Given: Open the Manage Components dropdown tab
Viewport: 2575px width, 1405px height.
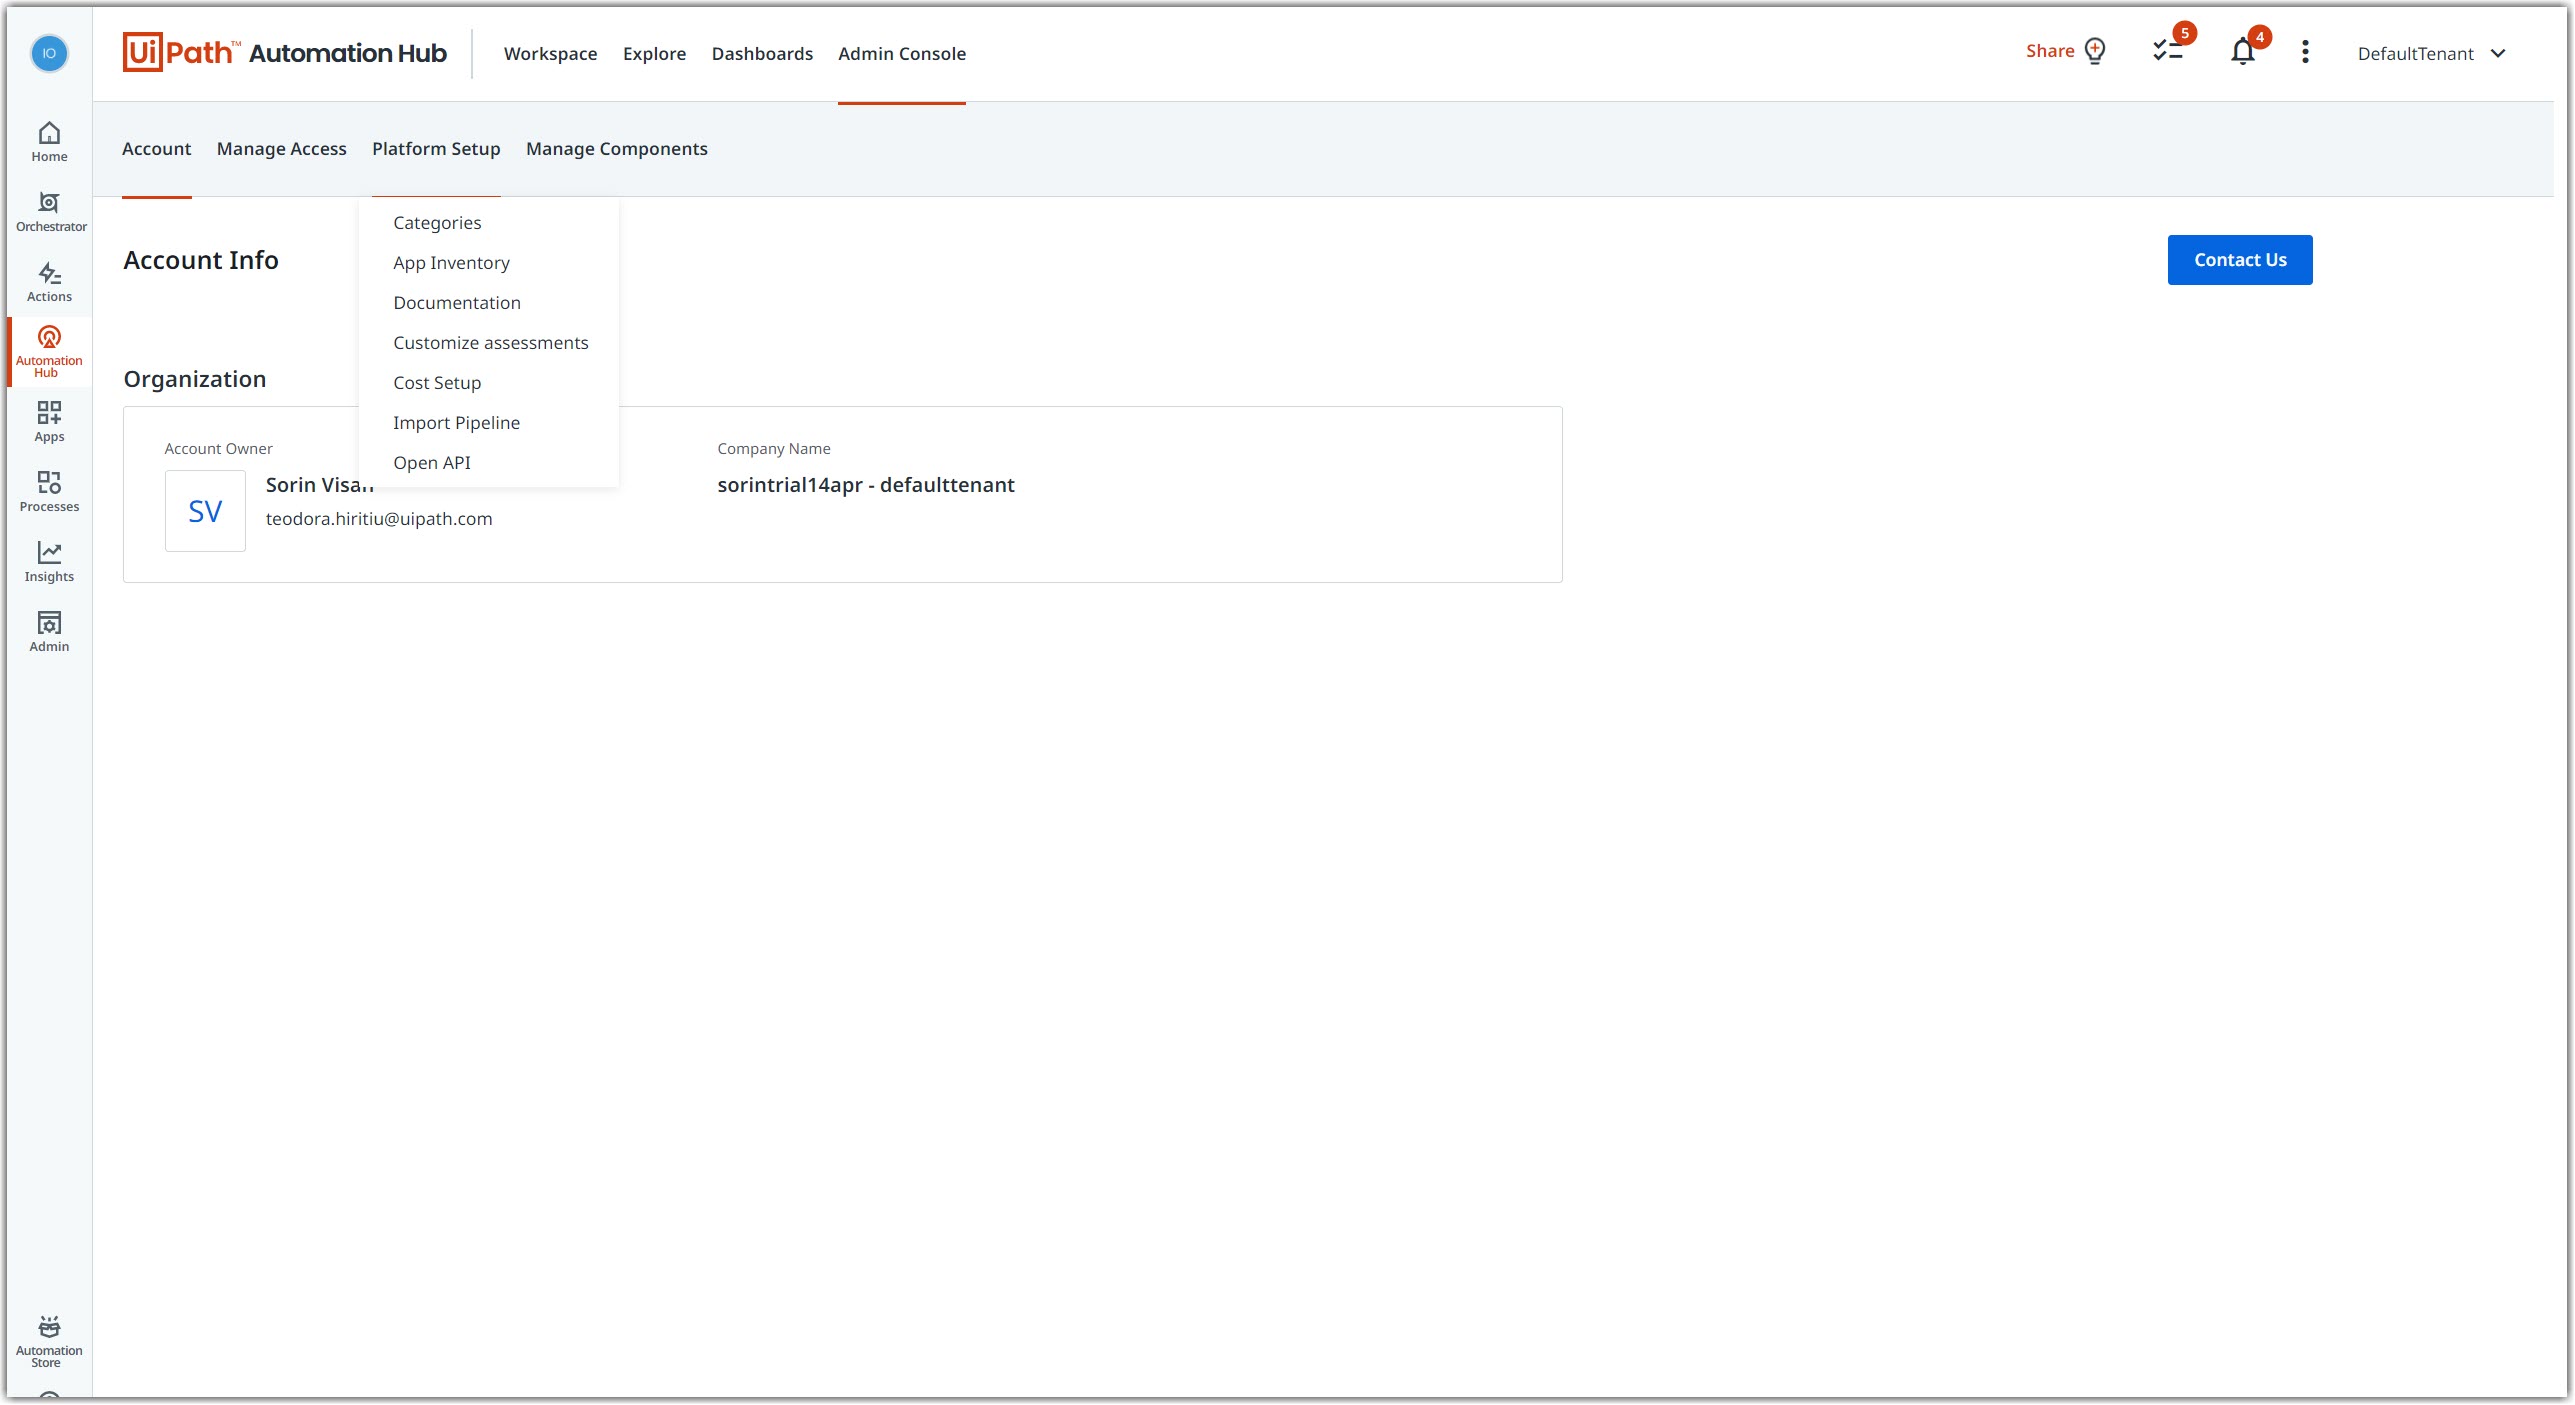Looking at the screenshot, I should (616, 149).
